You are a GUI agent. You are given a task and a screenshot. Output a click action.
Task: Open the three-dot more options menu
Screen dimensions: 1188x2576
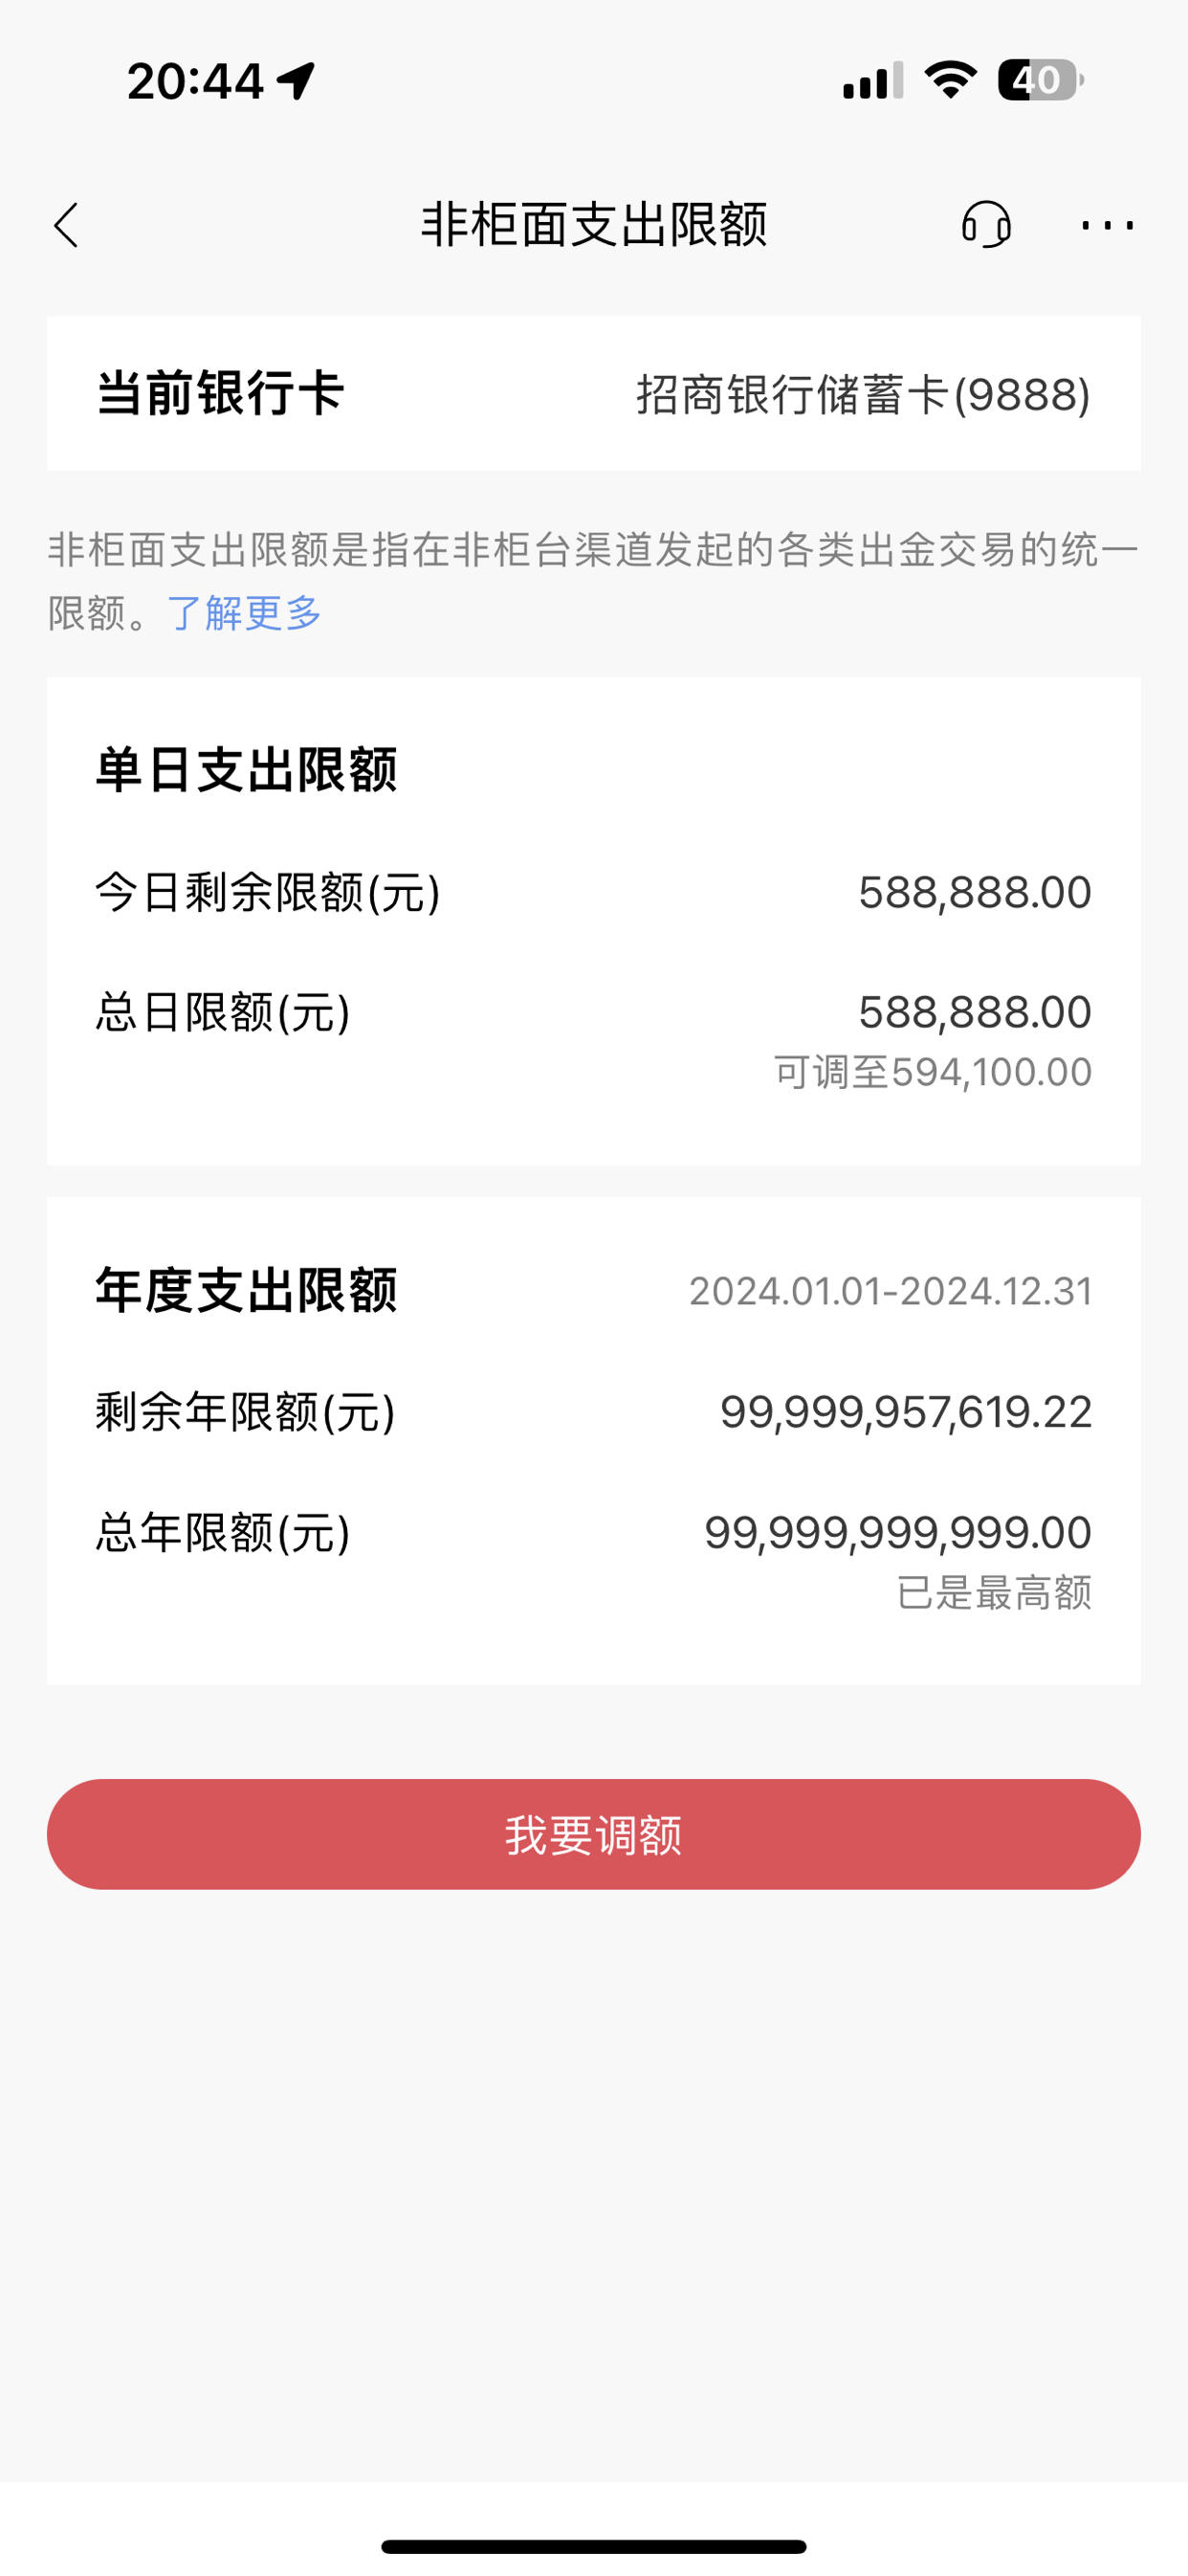click(1107, 225)
